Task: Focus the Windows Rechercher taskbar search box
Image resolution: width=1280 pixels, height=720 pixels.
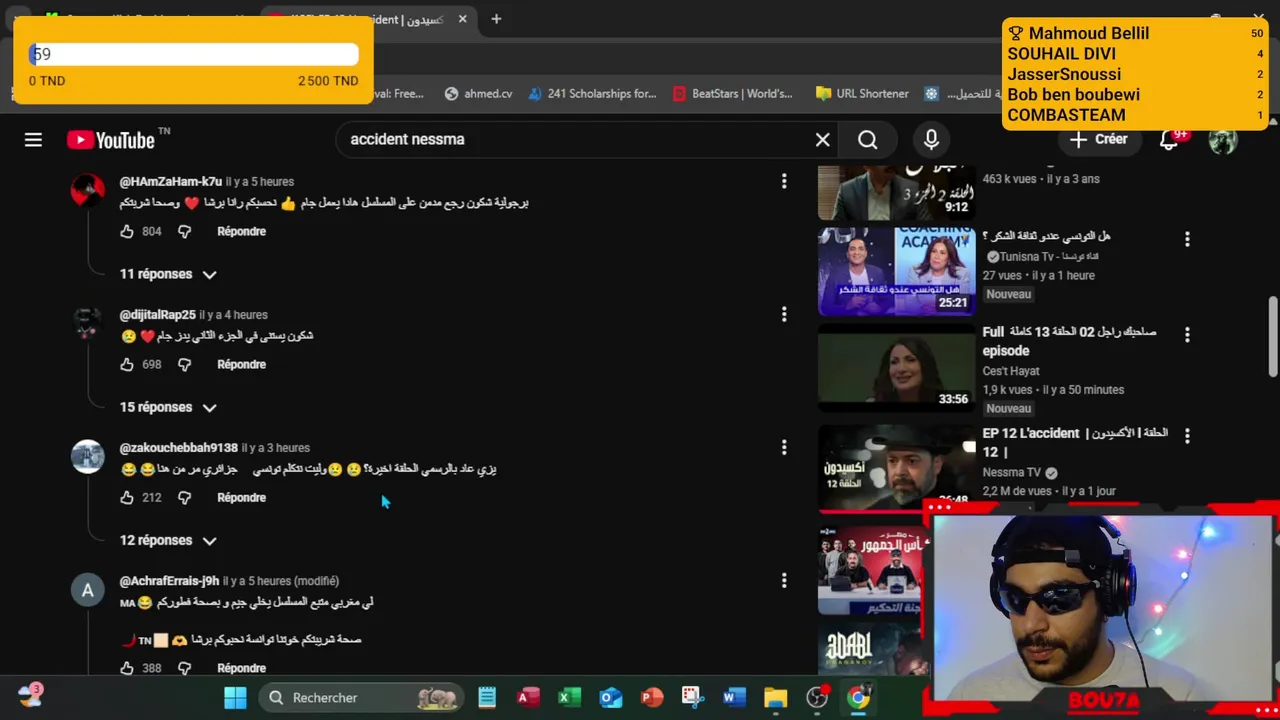Action: pos(360,698)
